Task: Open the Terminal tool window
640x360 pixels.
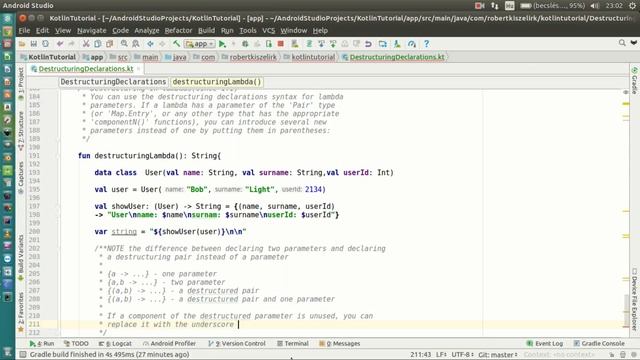Action: click(293, 344)
